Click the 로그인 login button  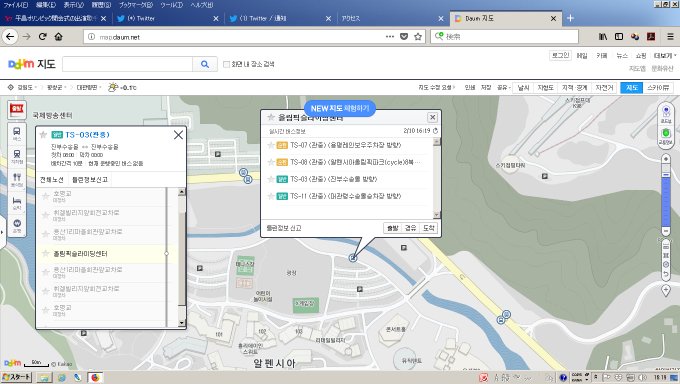point(560,56)
